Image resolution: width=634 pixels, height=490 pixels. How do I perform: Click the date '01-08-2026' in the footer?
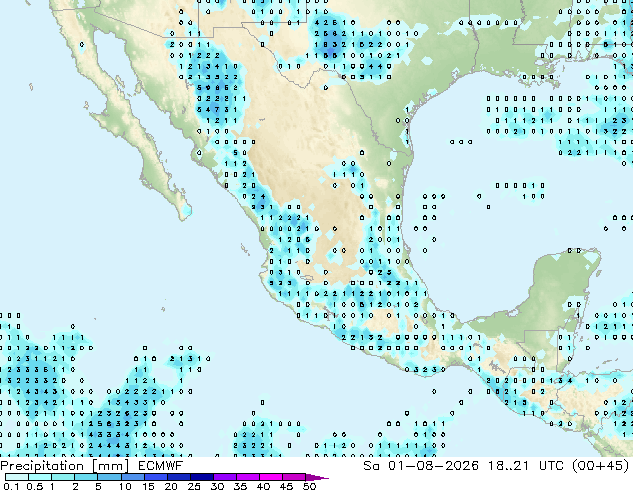(433, 466)
